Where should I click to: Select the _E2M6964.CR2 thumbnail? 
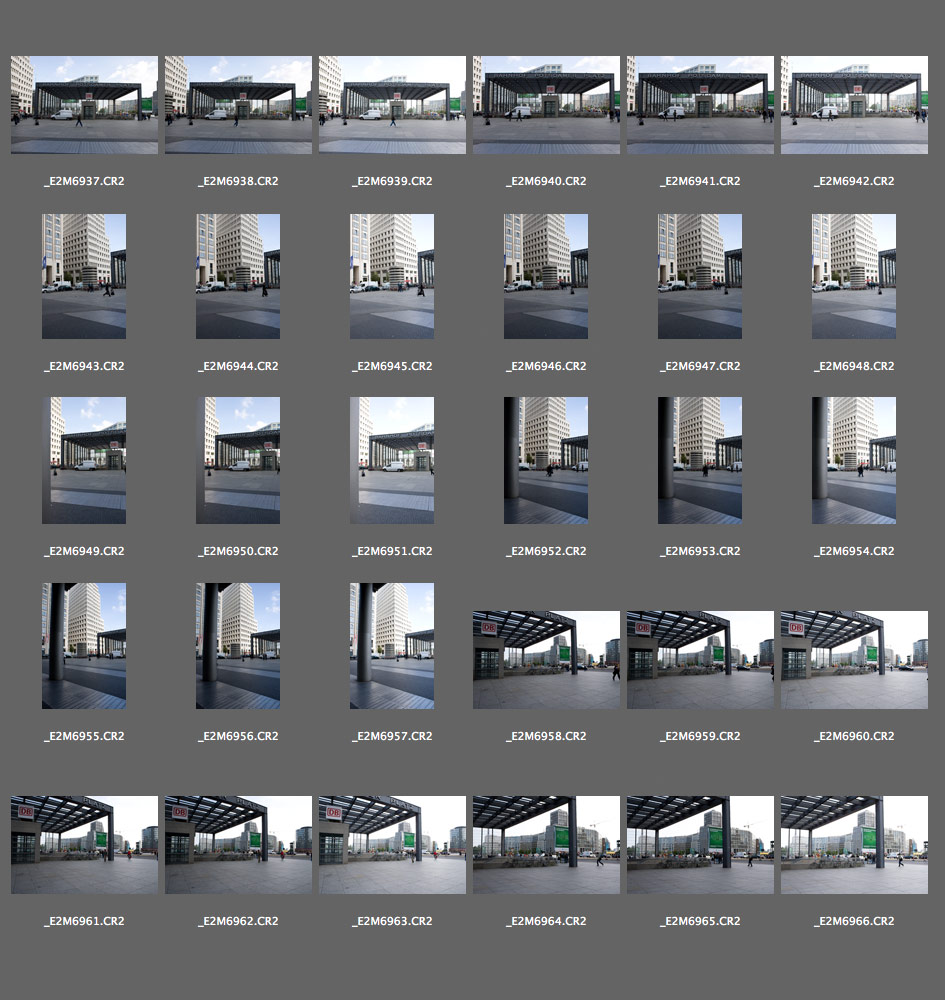546,845
